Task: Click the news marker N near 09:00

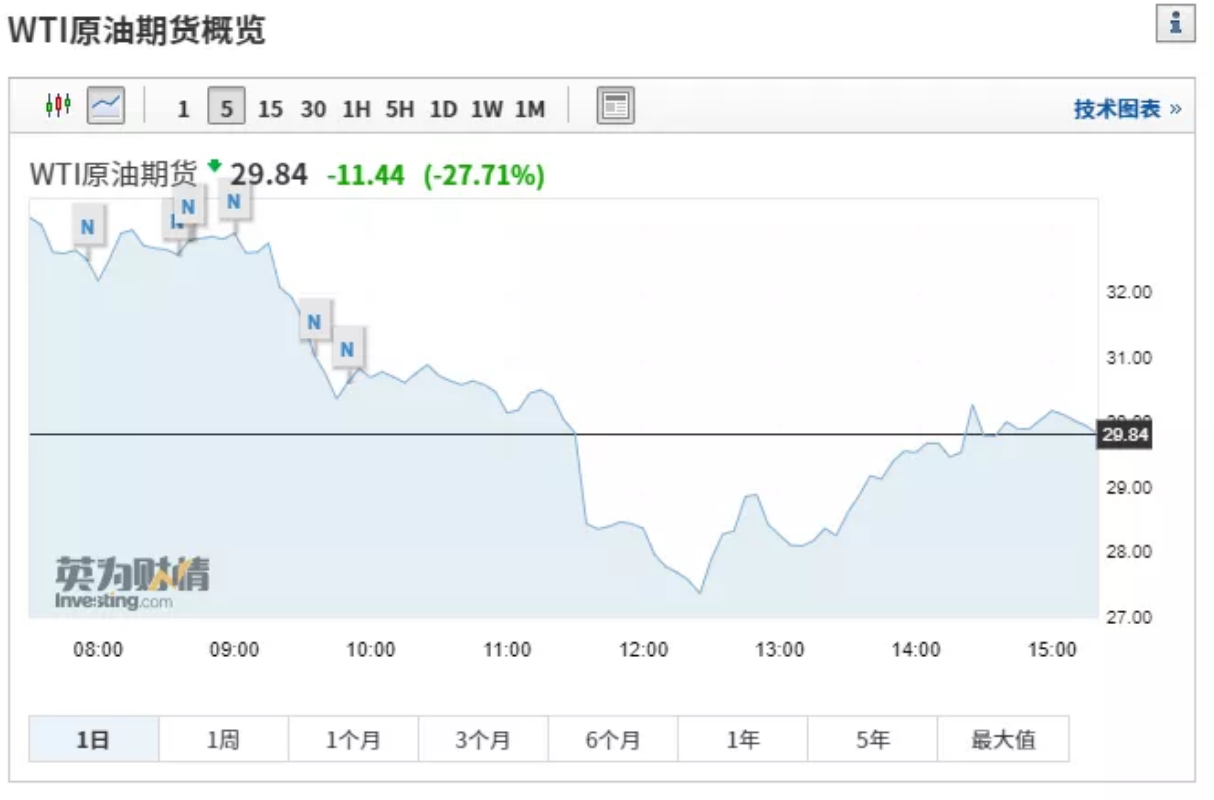Action: pos(233,202)
